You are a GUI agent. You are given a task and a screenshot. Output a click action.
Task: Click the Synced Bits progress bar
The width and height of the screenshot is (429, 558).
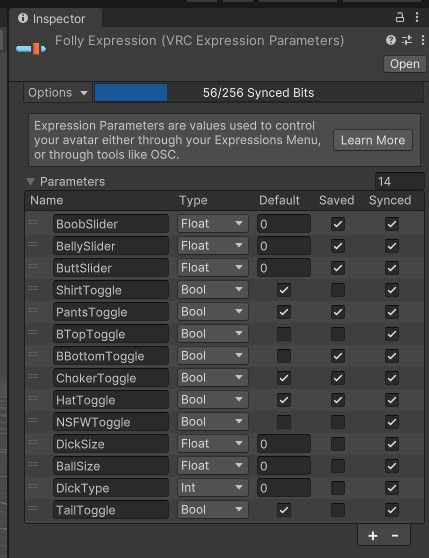pos(259,93)
